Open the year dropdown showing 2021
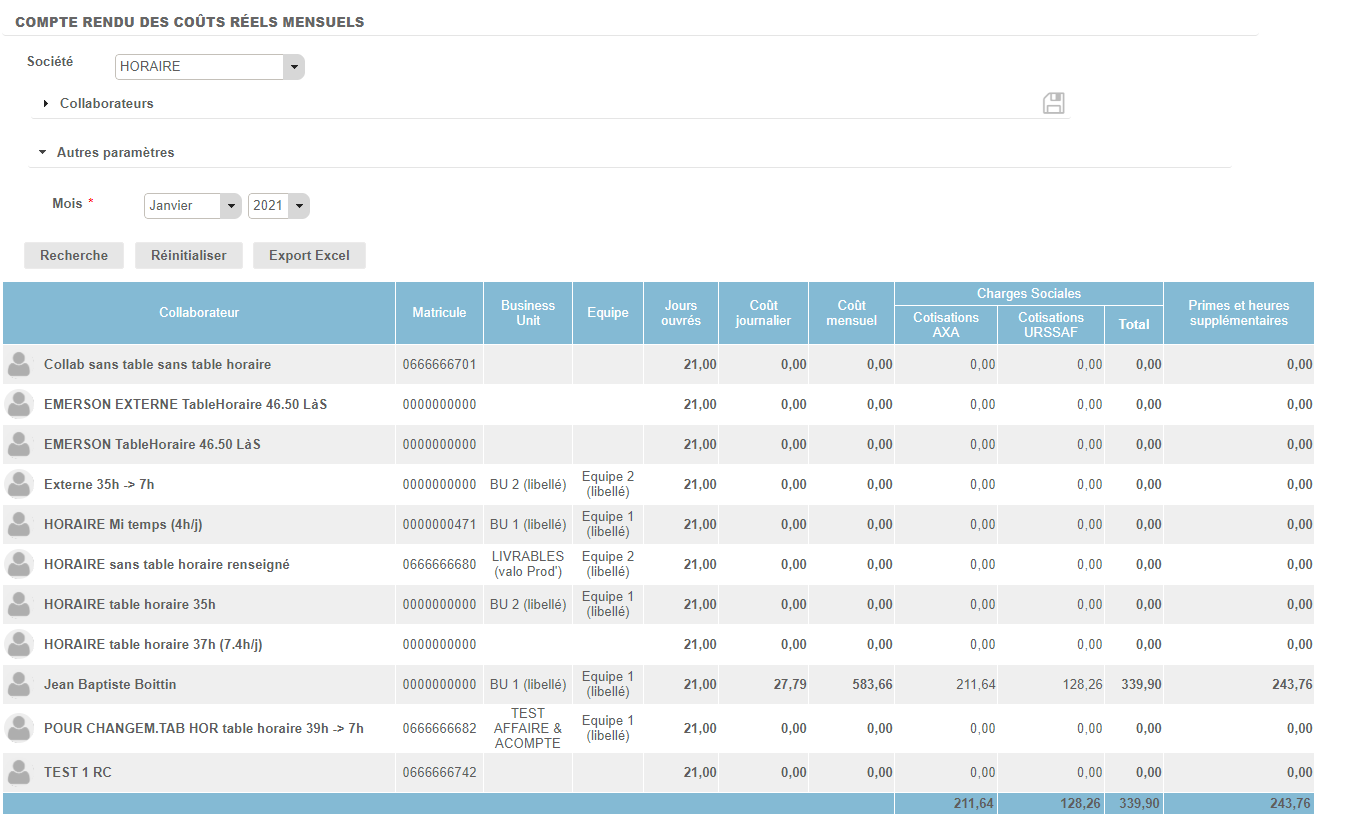The image size is (1348, 833). pyautogui.click(x=278, y=206)
